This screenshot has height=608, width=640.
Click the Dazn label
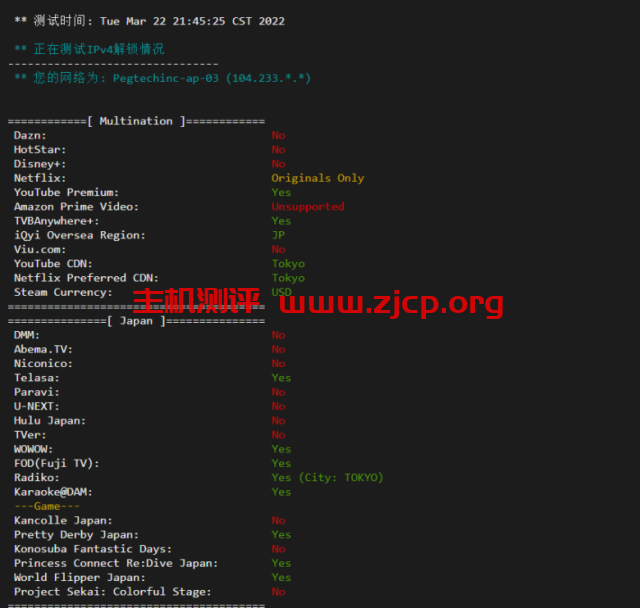[30, 135]
